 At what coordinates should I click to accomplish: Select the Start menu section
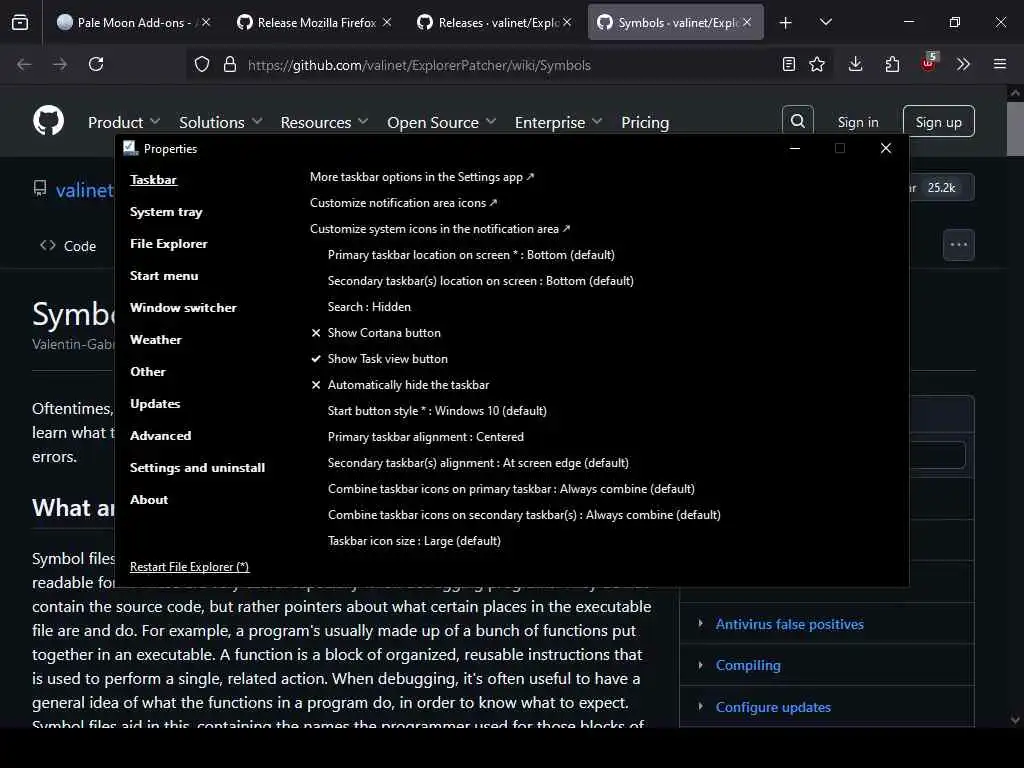click(x=164, y=276)
